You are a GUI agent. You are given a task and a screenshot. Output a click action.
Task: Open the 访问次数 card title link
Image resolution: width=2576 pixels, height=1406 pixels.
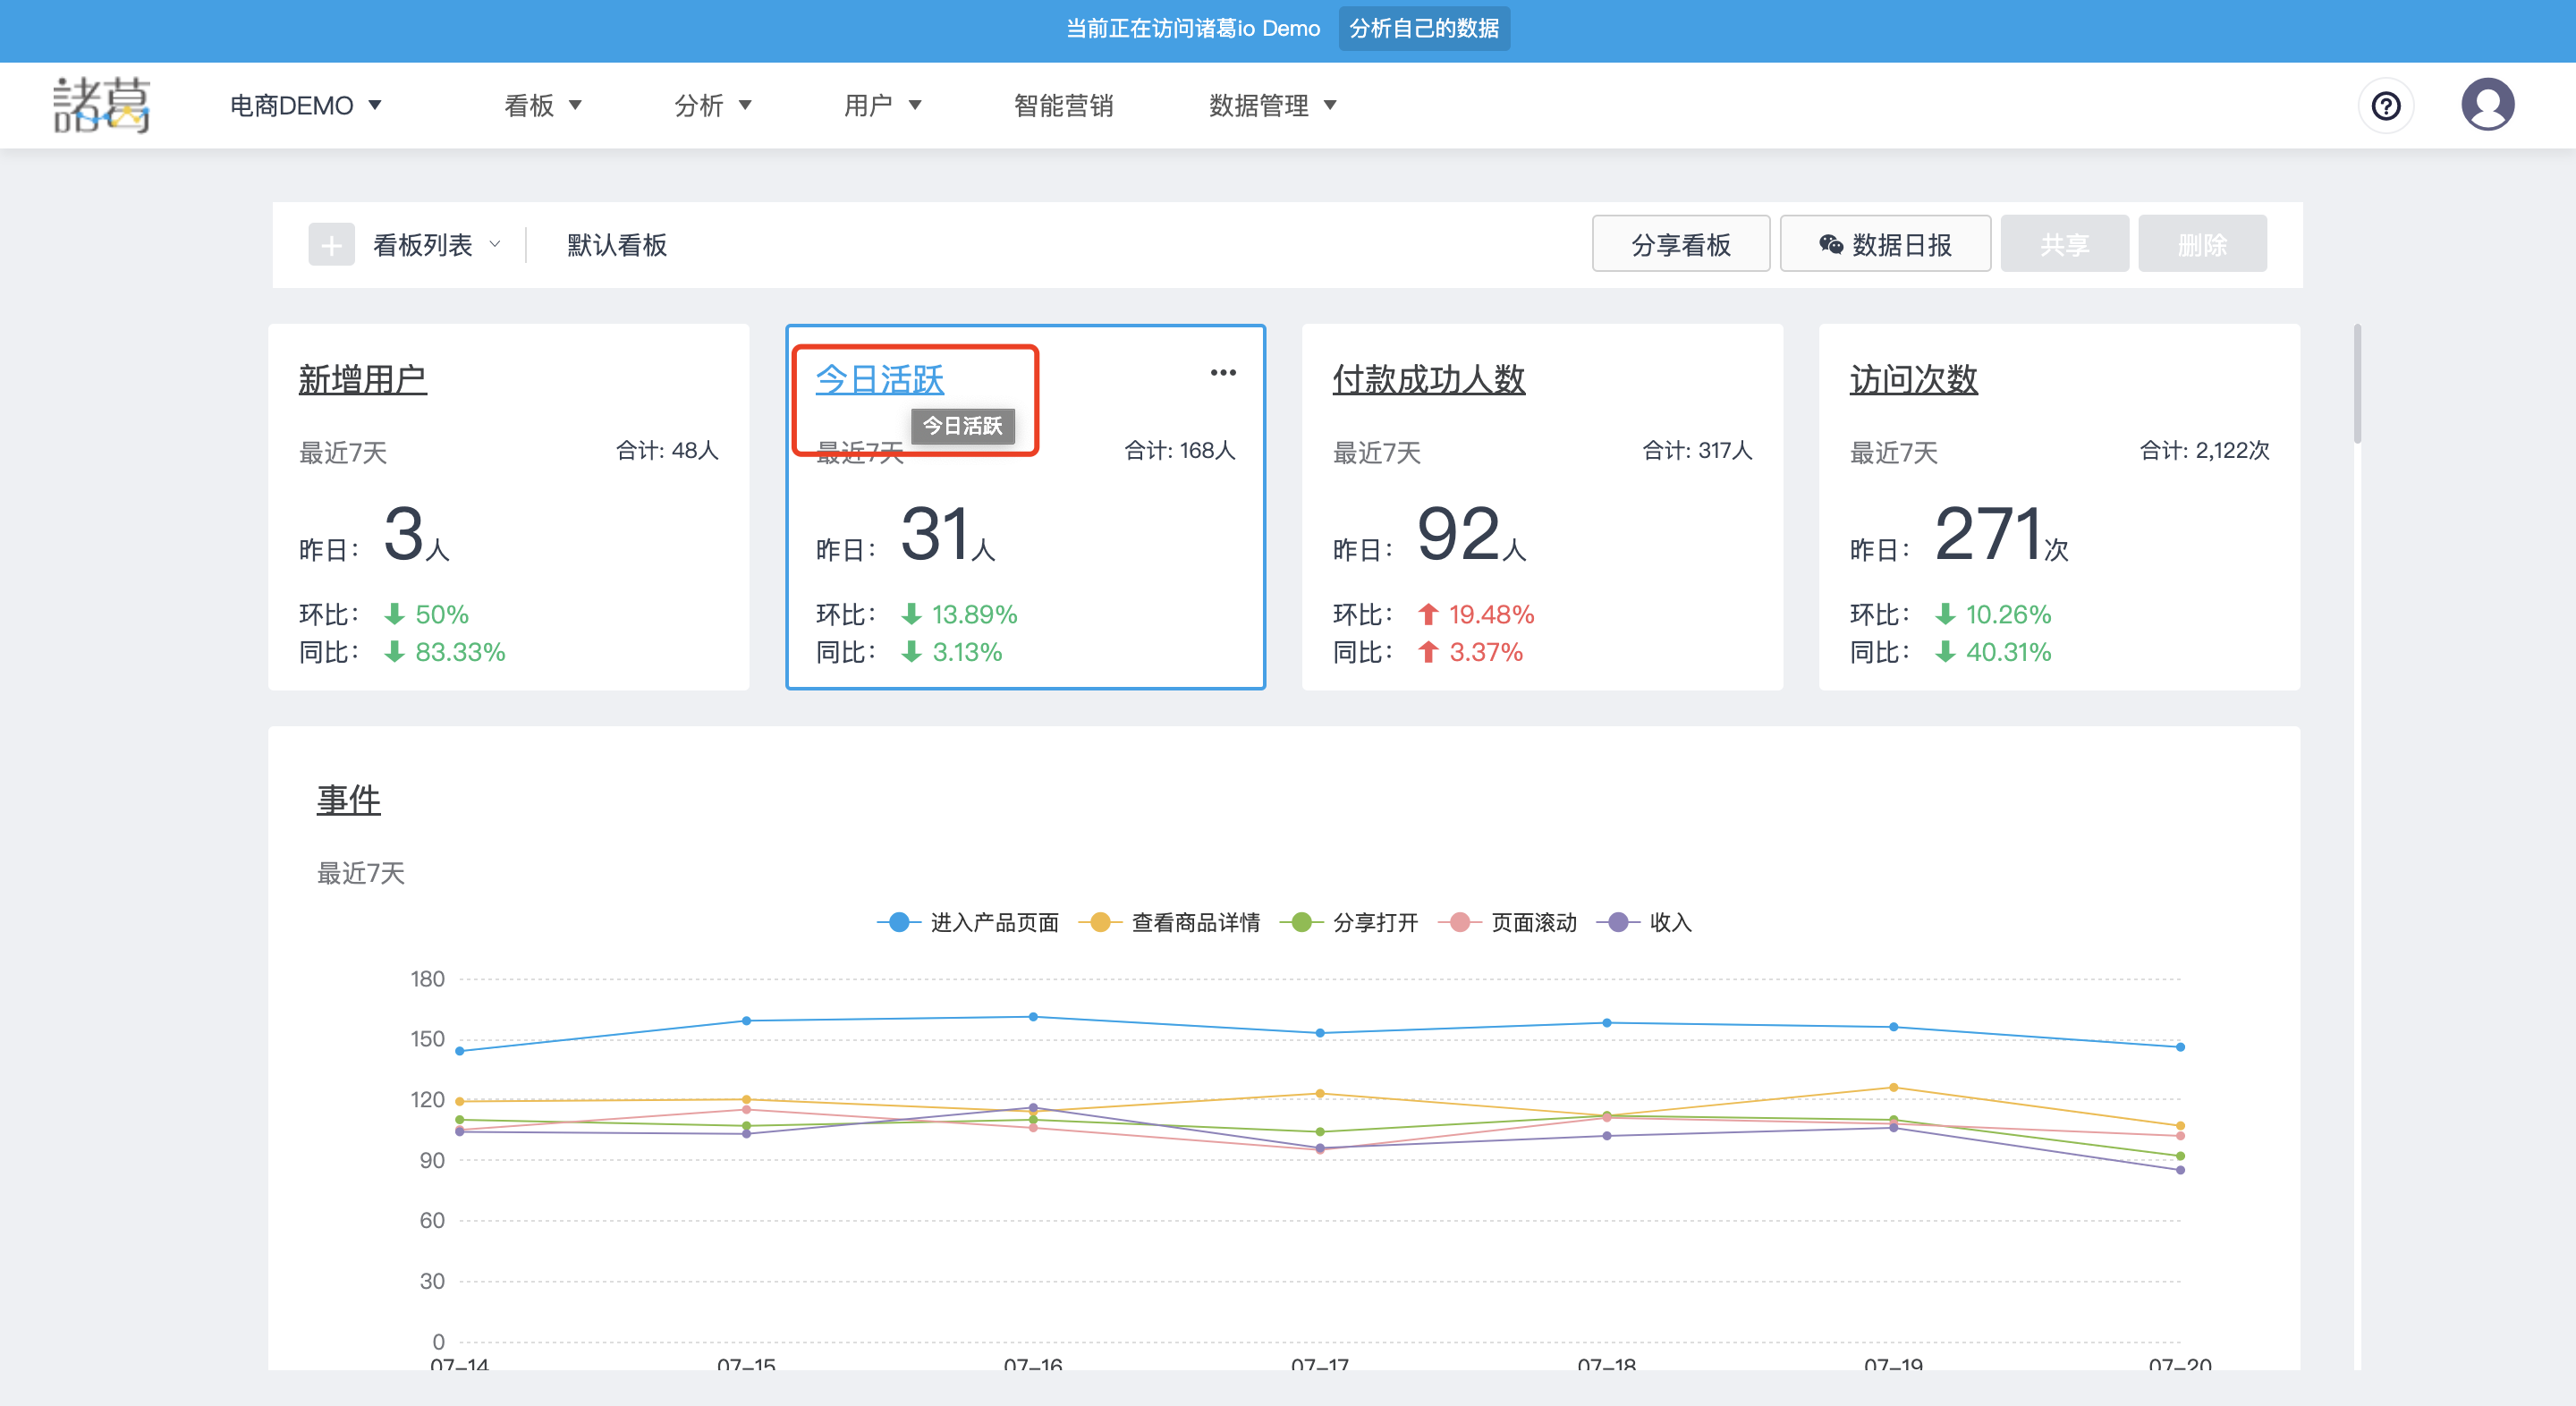pyautogui.click(x=1913, y=379)
